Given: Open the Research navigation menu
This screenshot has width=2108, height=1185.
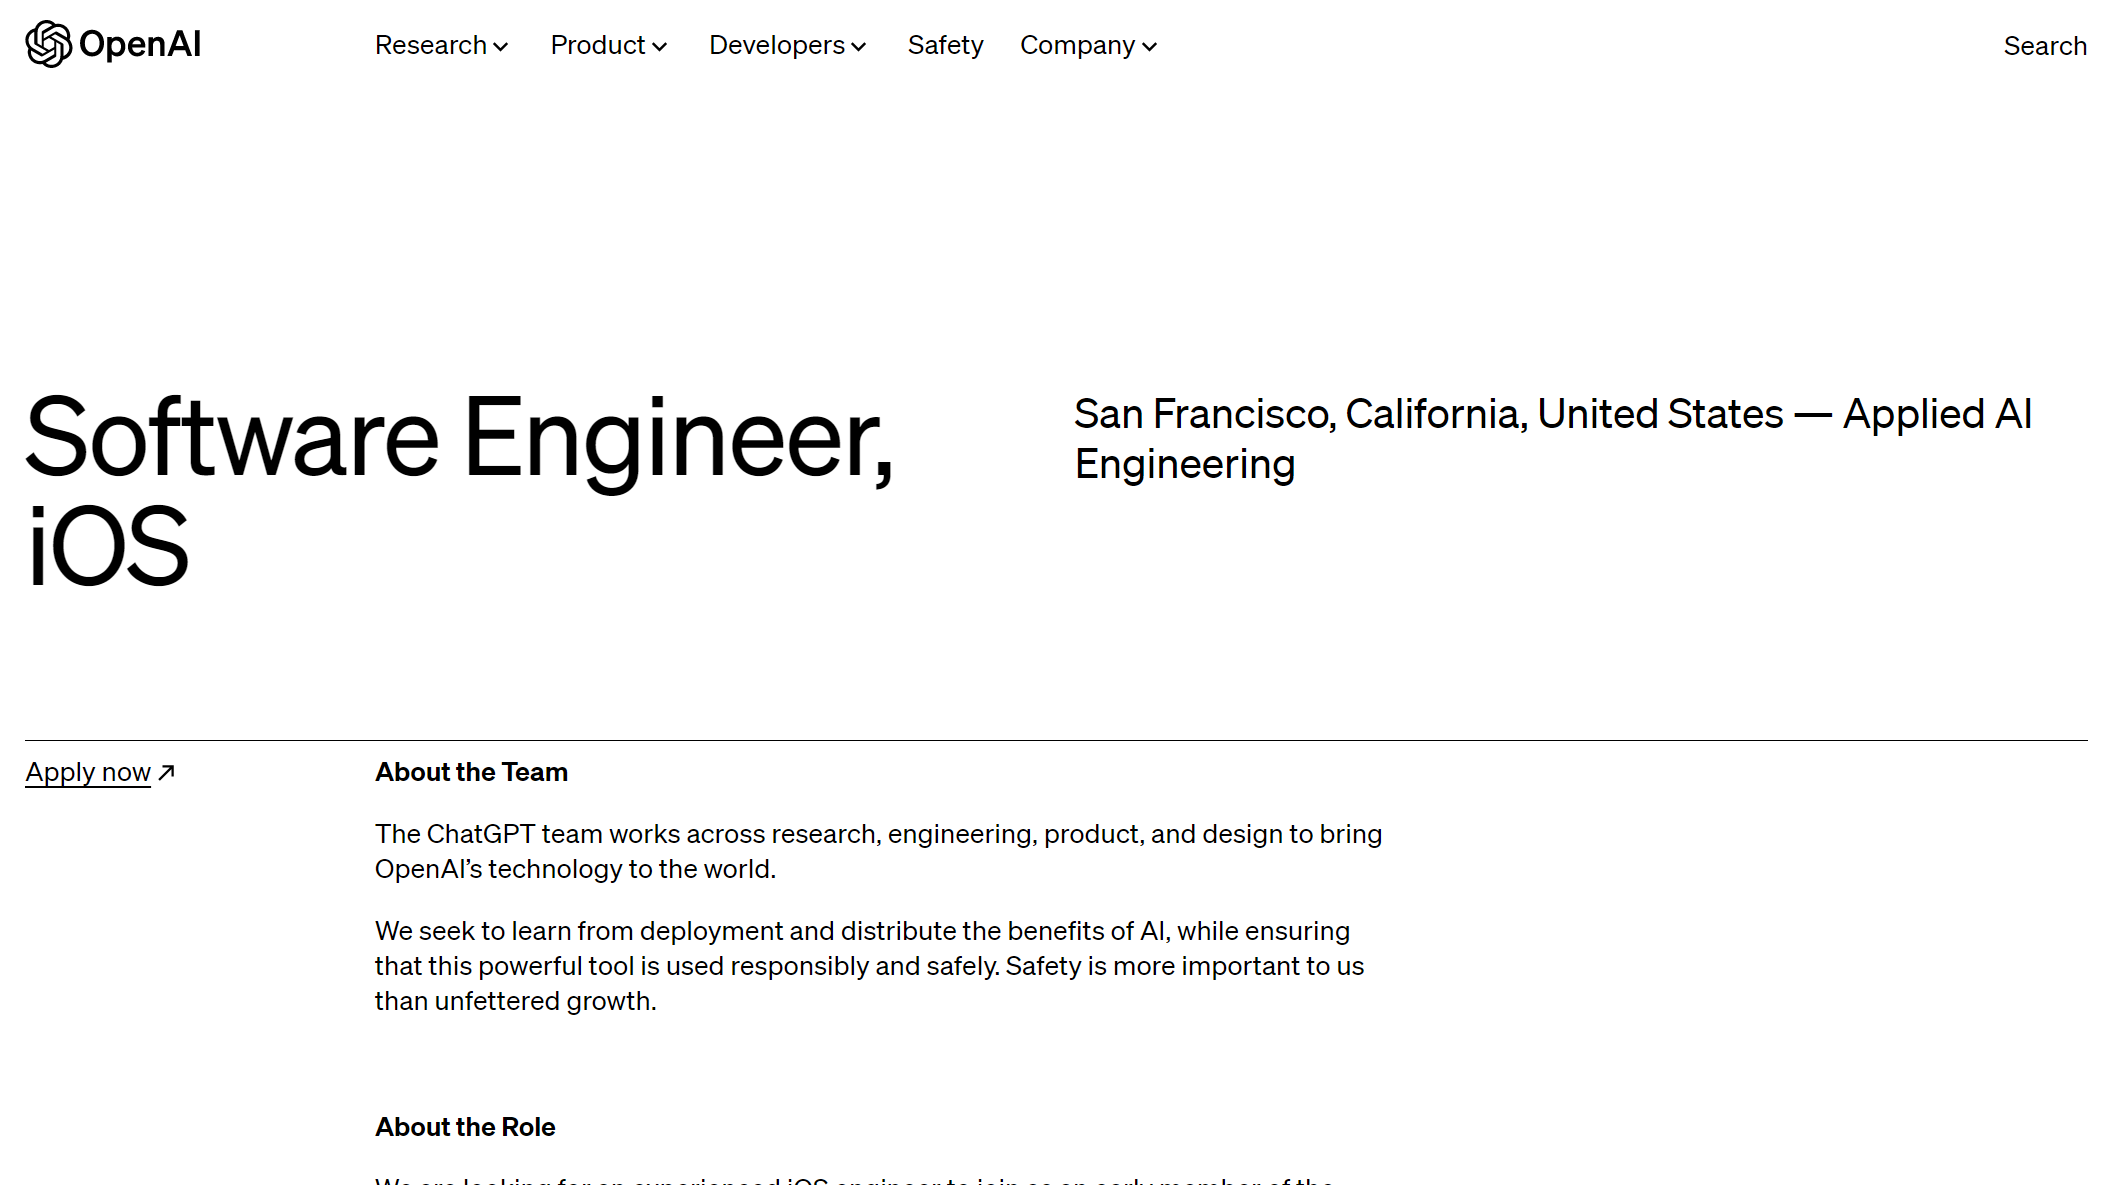Looking at the screenshot, I should 431,45.
